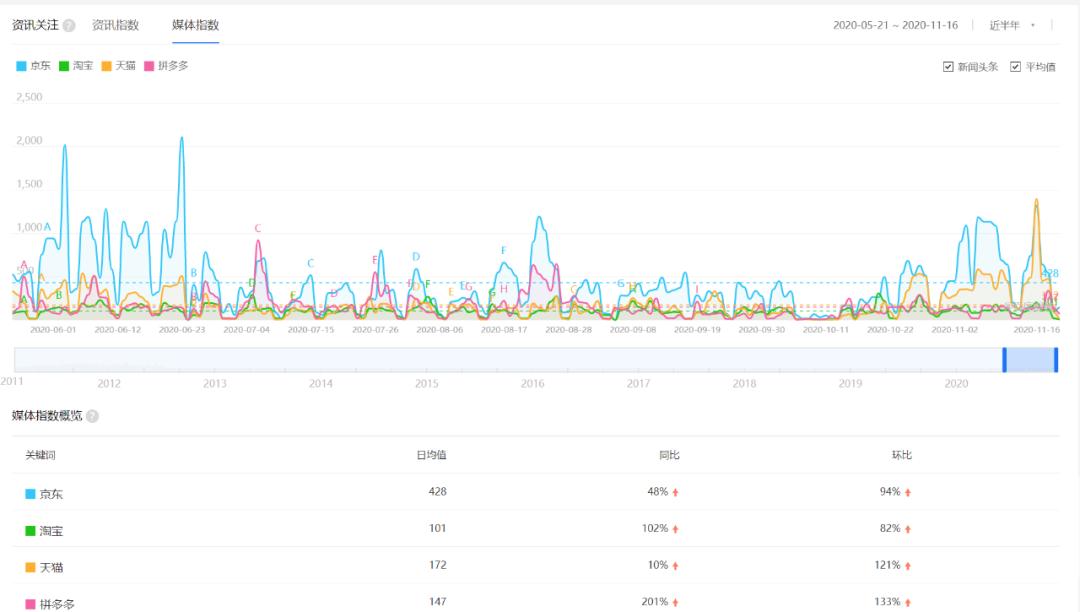Click the 2020-11-16 x-axis date label
The height and width of the screenshot is (612, 1080).
[x=1036, y=330]
